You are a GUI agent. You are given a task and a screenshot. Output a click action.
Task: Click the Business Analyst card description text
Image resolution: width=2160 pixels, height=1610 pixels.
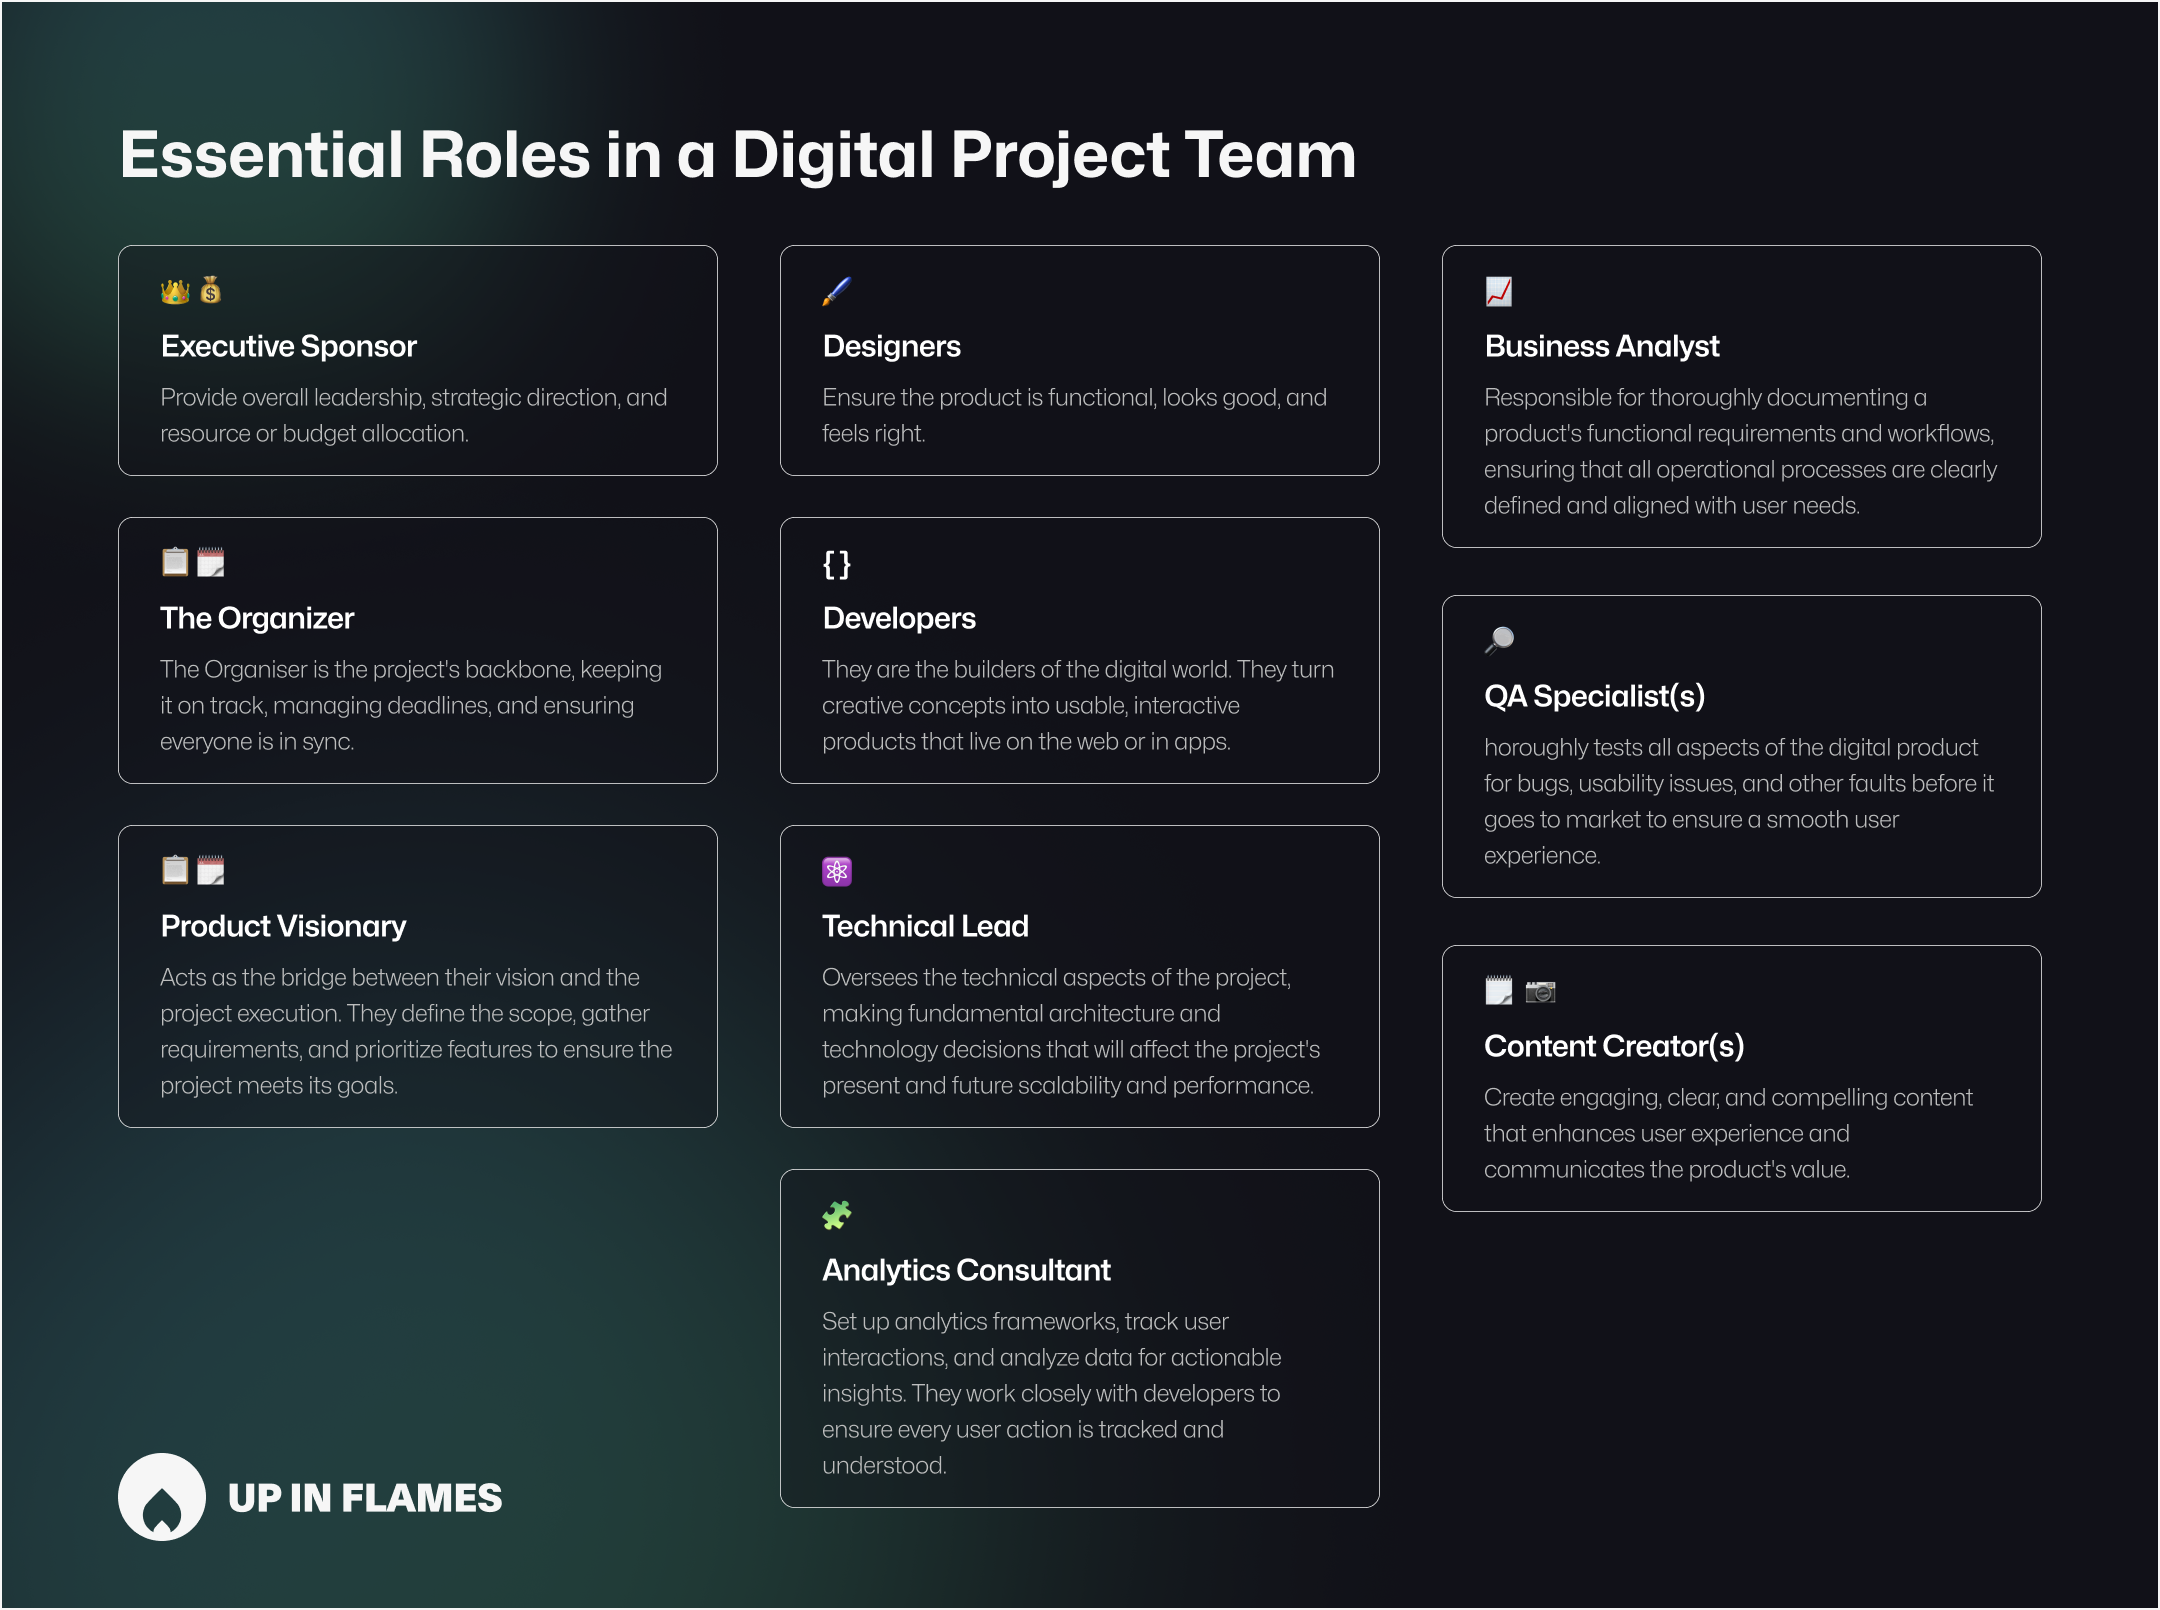(1740, 451)
